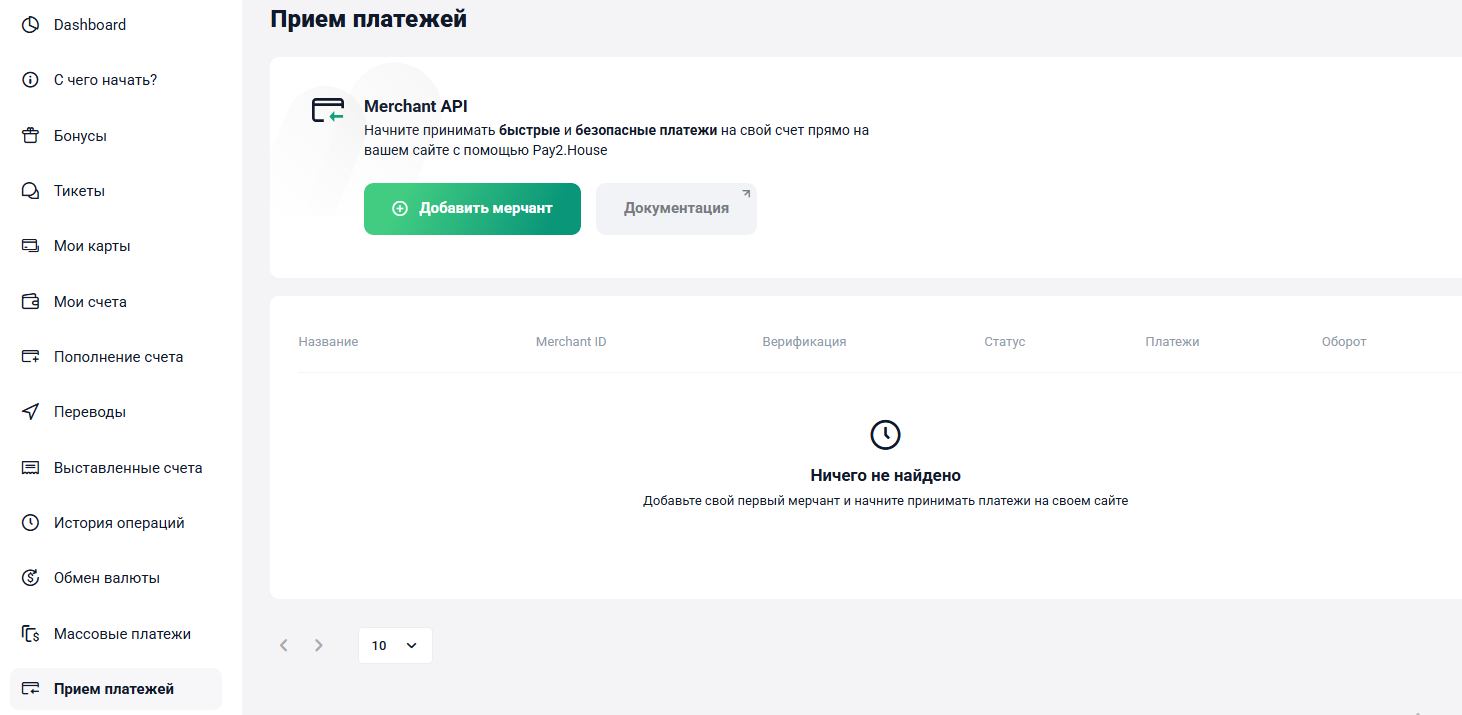Click the card-plus icon next to Пополнение счета
This screenshot has height=715, width=1462.
coord(30,357)
